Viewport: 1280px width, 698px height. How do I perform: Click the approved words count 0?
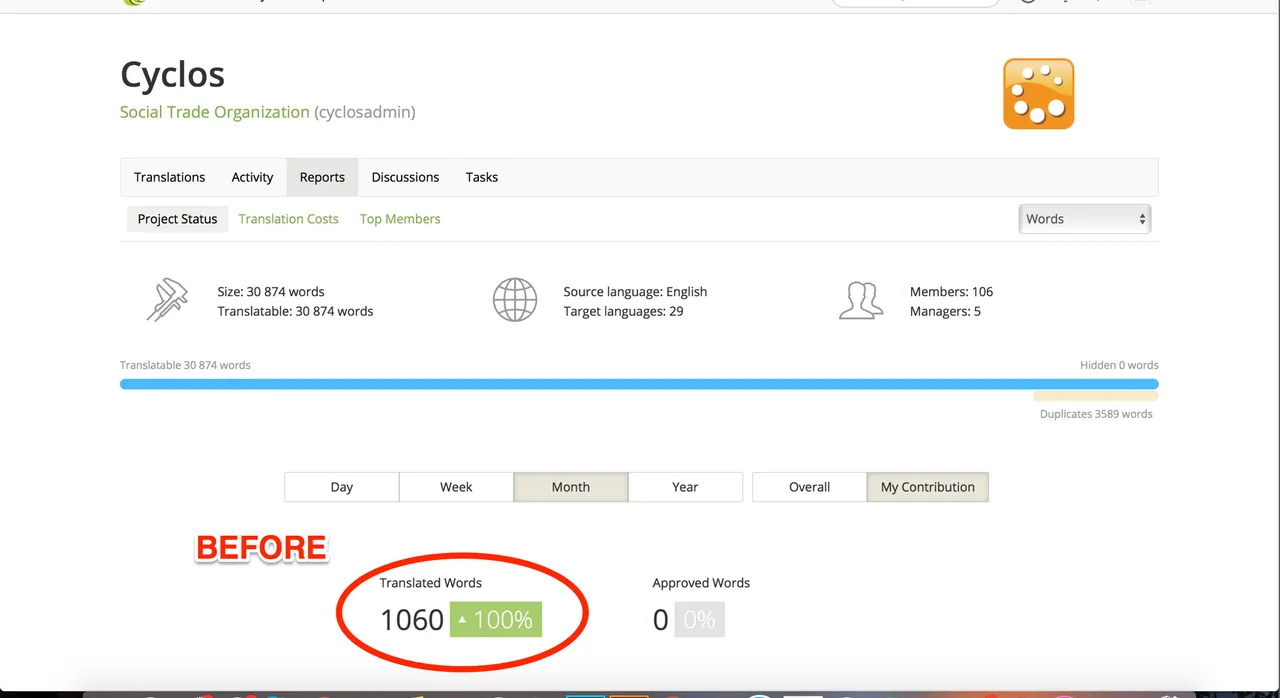click(660, 620)
